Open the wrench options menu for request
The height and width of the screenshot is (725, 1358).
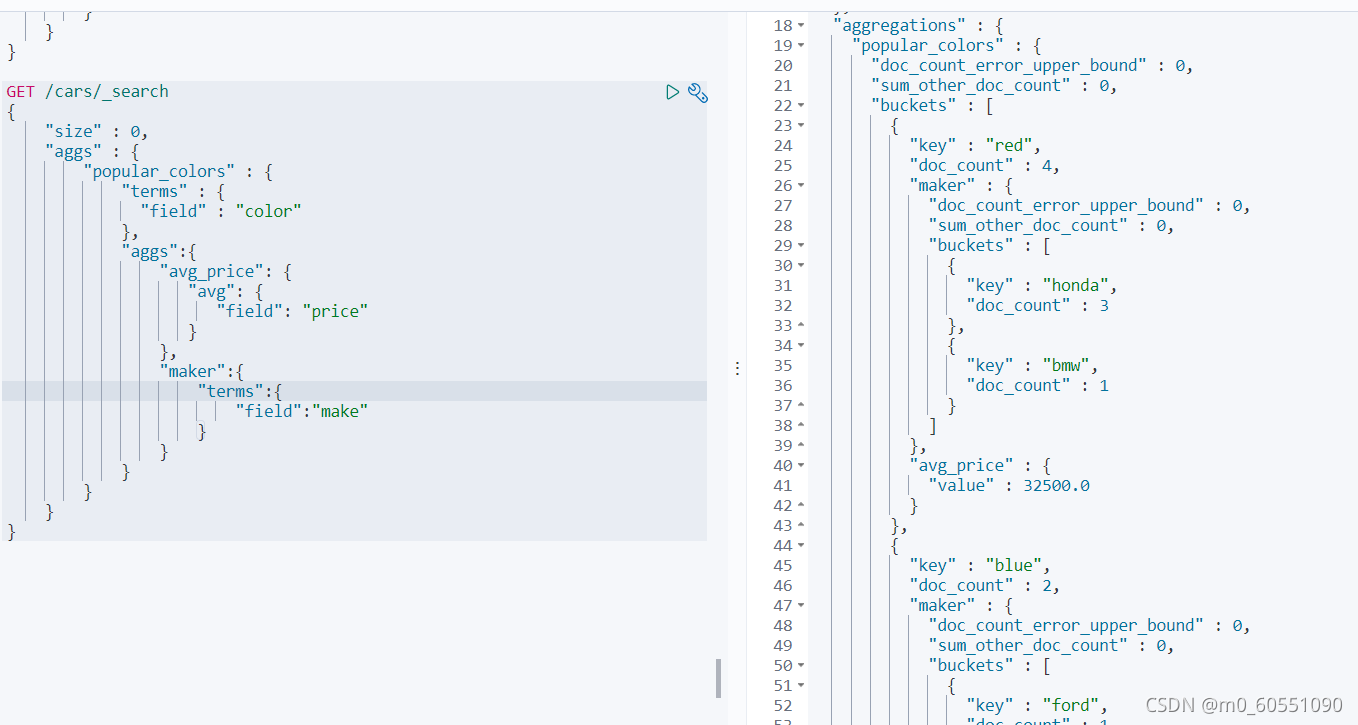pyautogui.click(x=698, y=93)
